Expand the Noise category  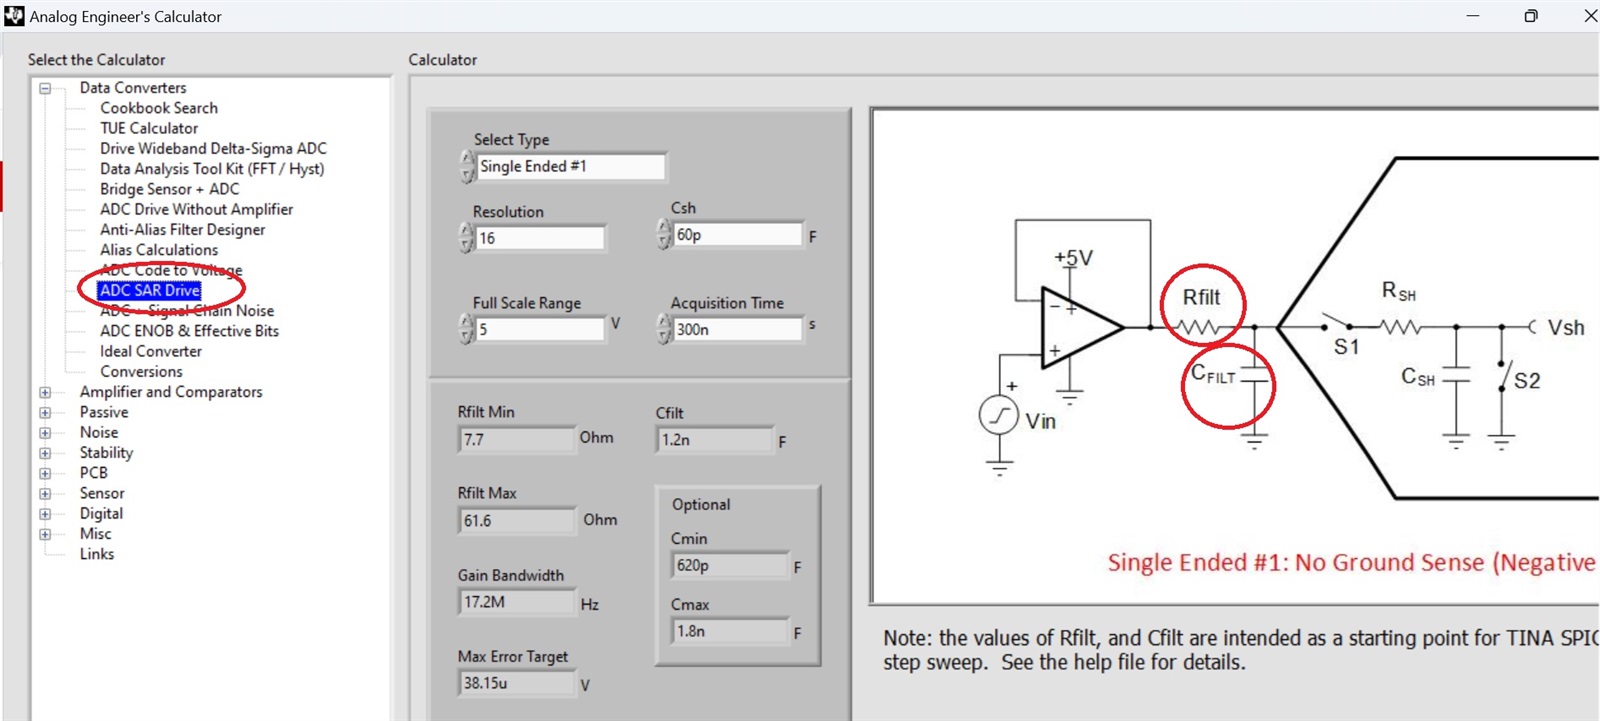(x=45, y=433)
